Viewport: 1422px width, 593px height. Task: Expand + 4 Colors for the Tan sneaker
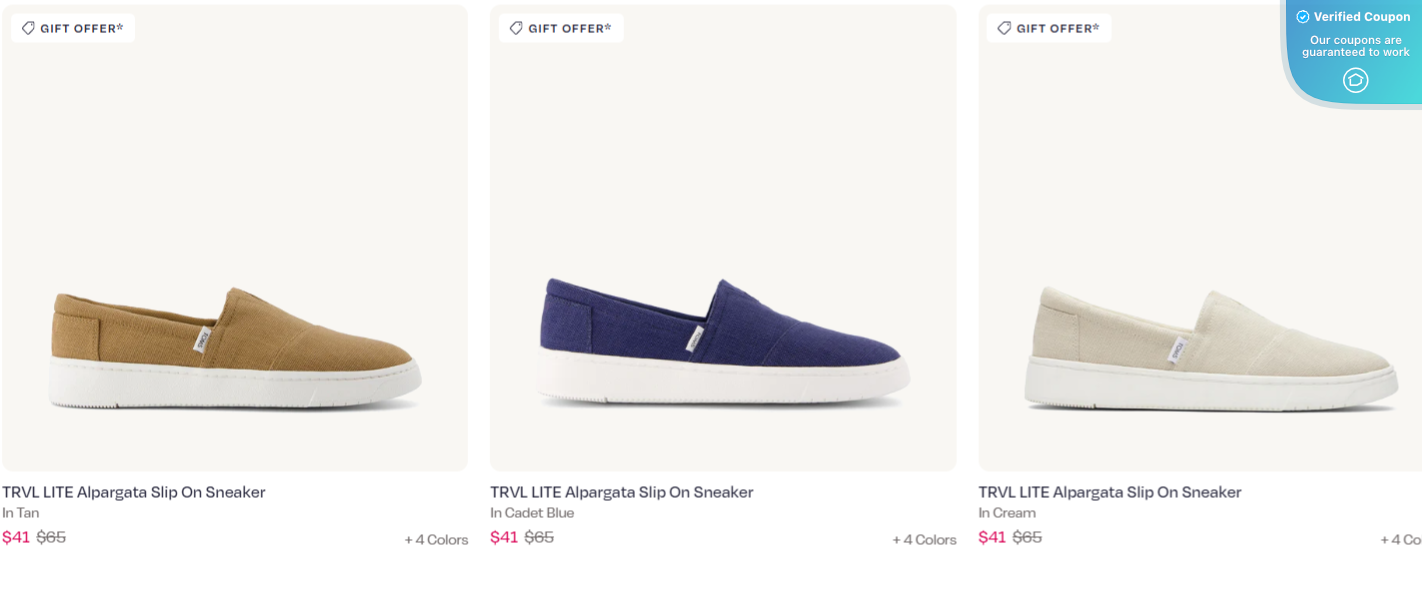[436, 539]
